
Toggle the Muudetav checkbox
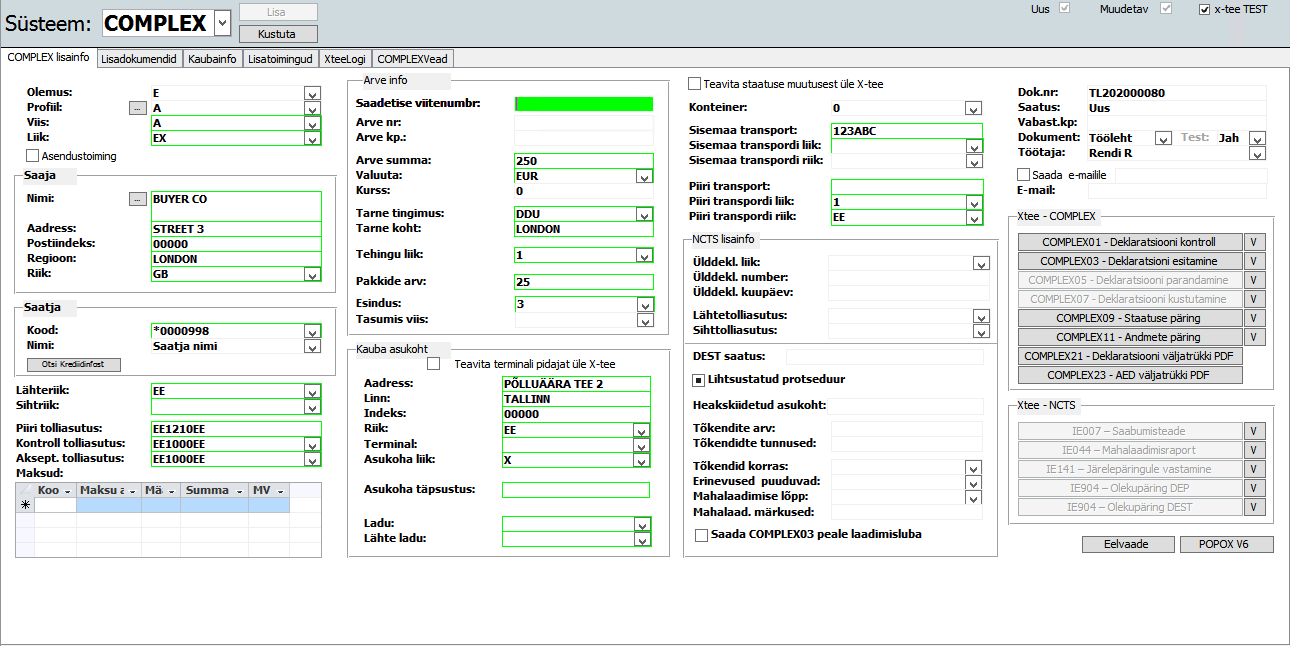point(1166,9)
